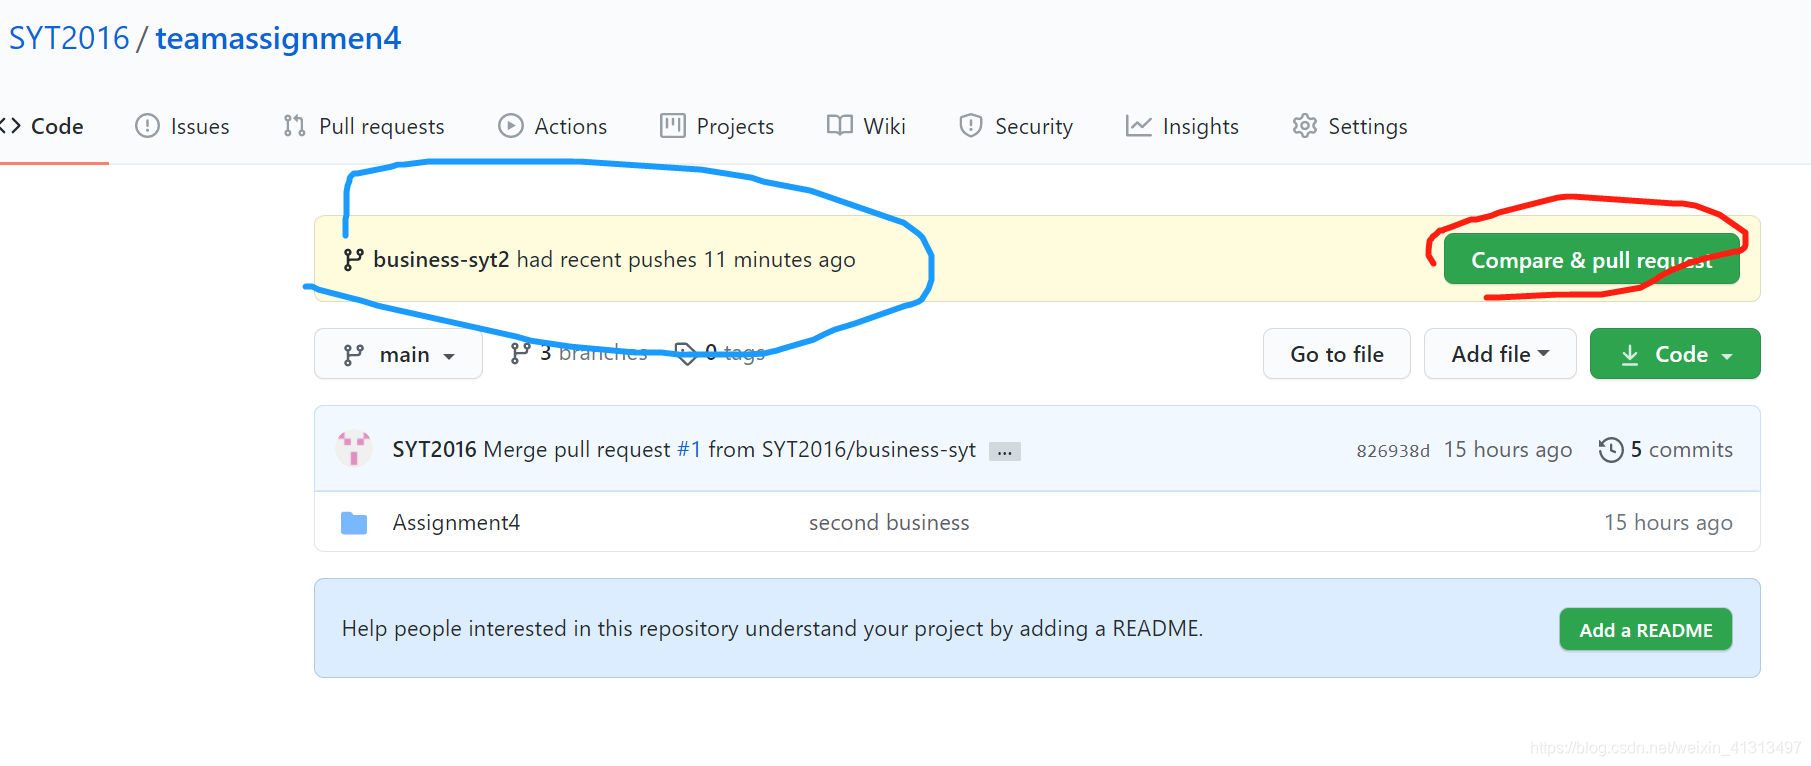The image size is (1811, 766).
Task: Expand the Add file dropdown
Action: (x=1500, y=354)
